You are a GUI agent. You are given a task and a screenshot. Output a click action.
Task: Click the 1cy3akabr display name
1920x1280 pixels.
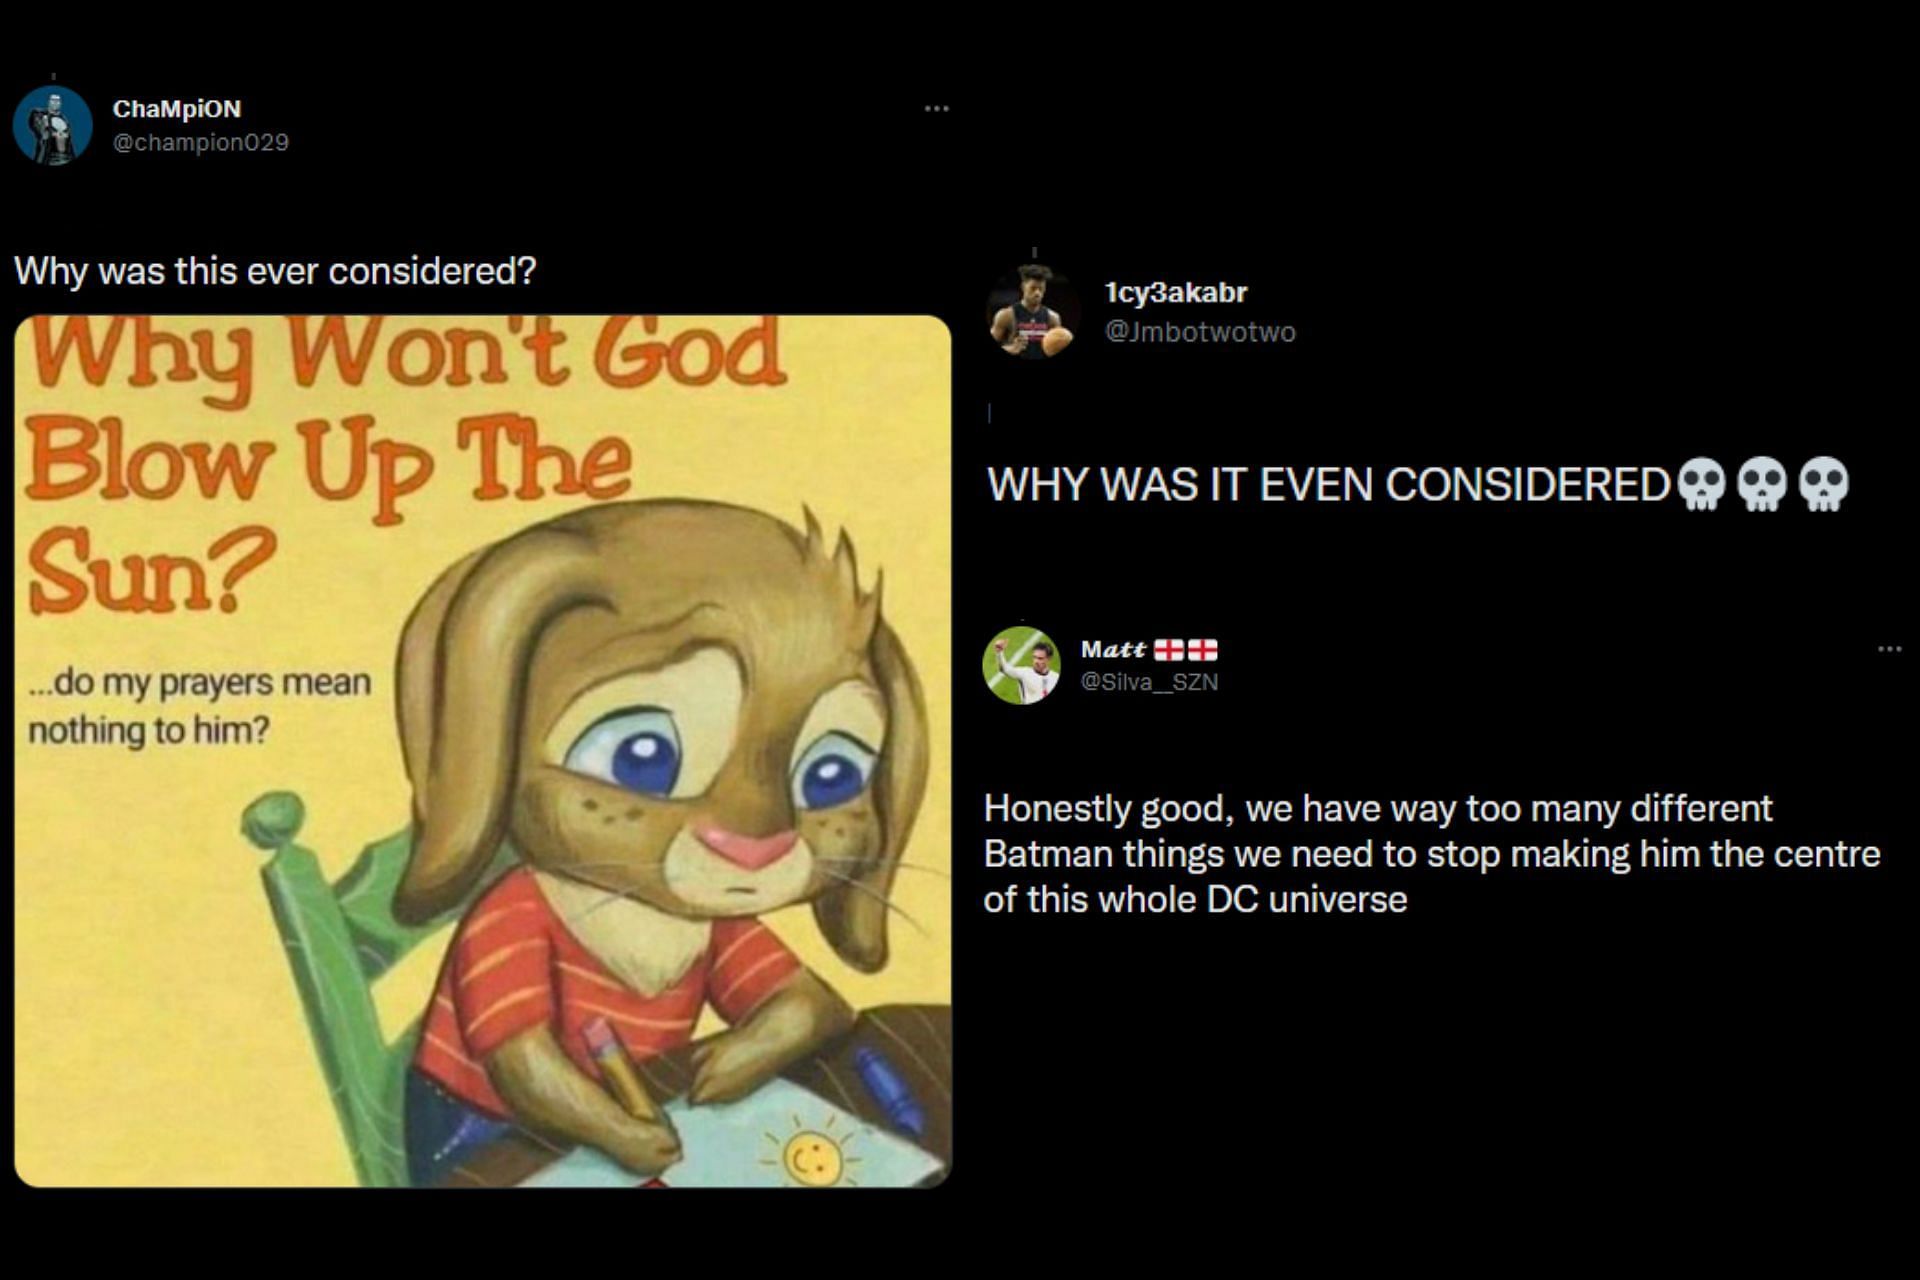pyautogui.click(x=1175, y=293)
